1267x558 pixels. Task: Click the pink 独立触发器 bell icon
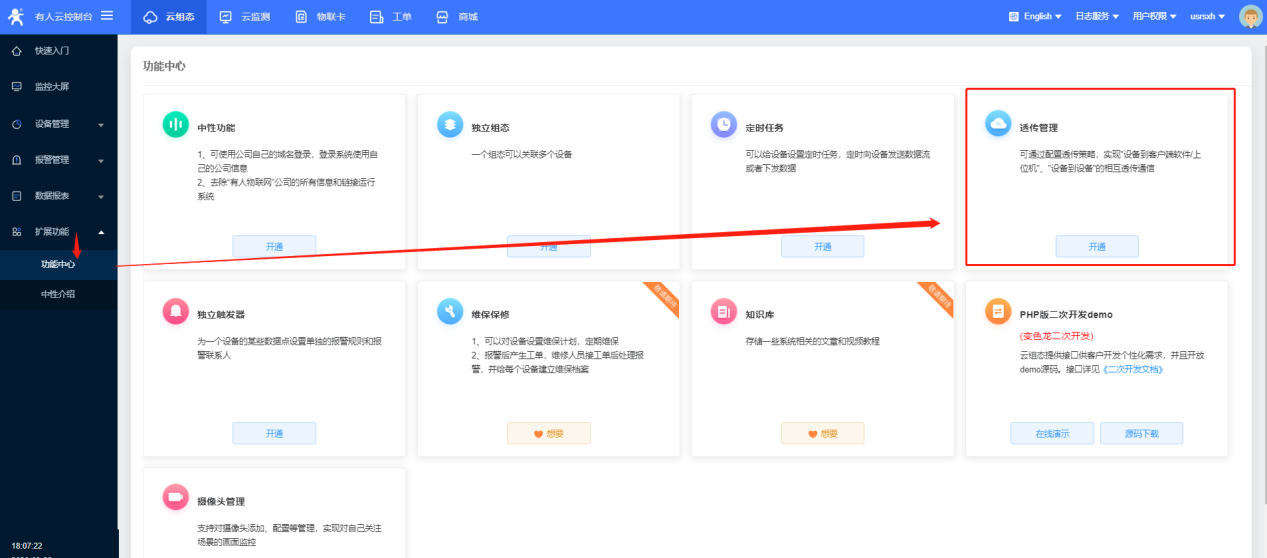[x=176, y=311]
